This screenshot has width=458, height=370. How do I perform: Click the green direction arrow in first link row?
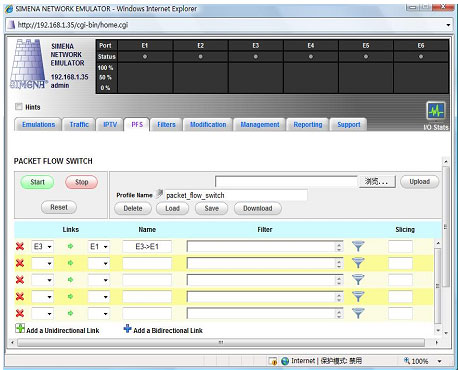[70, 246]
